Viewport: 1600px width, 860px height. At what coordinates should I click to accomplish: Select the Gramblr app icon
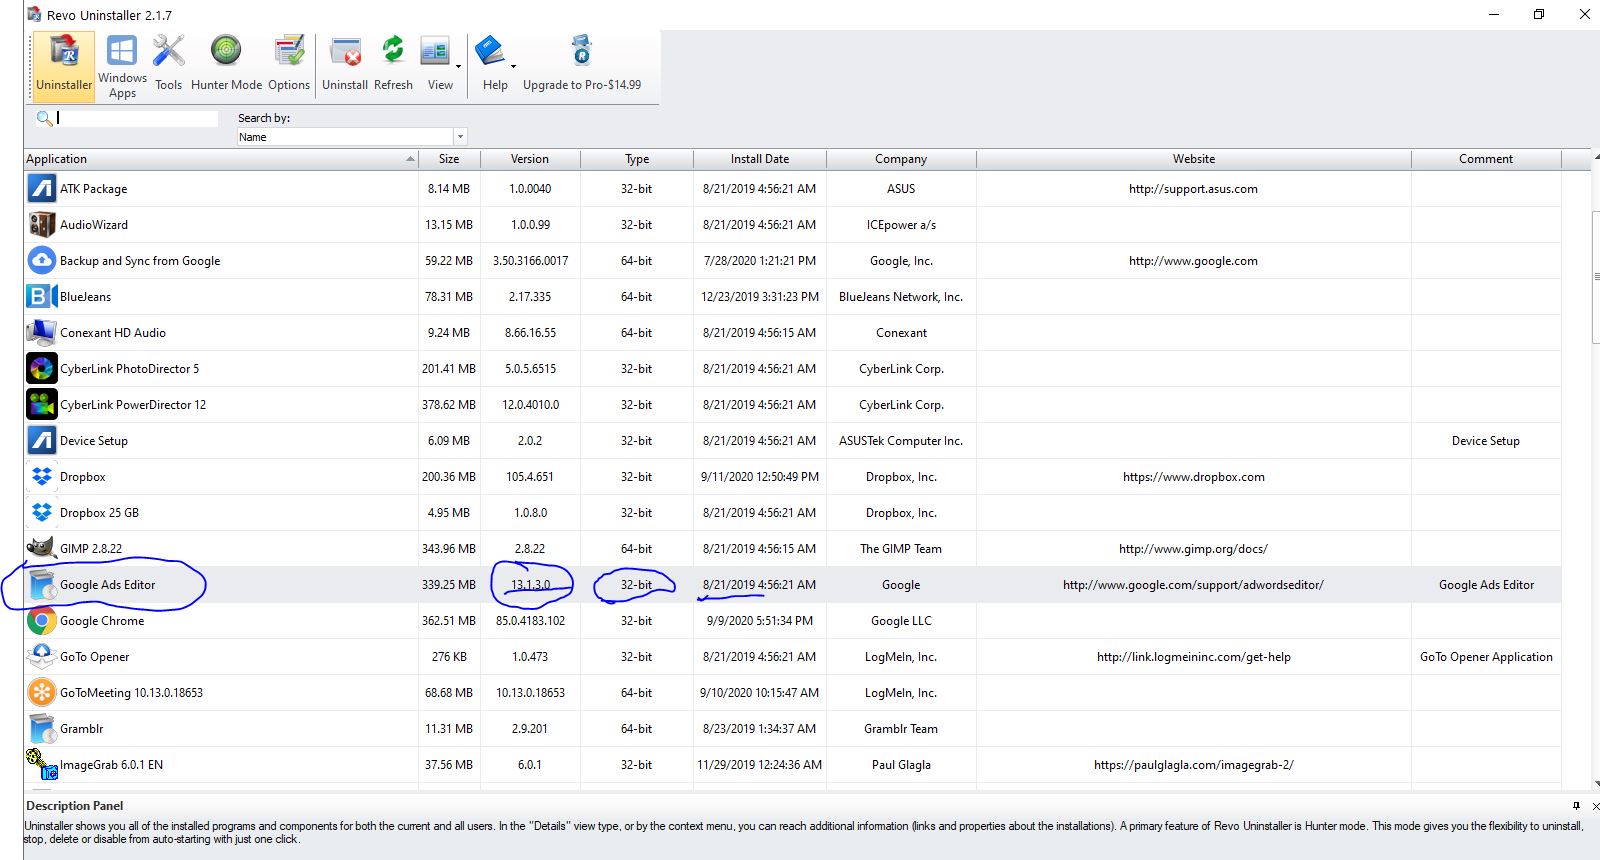[41, 728]
